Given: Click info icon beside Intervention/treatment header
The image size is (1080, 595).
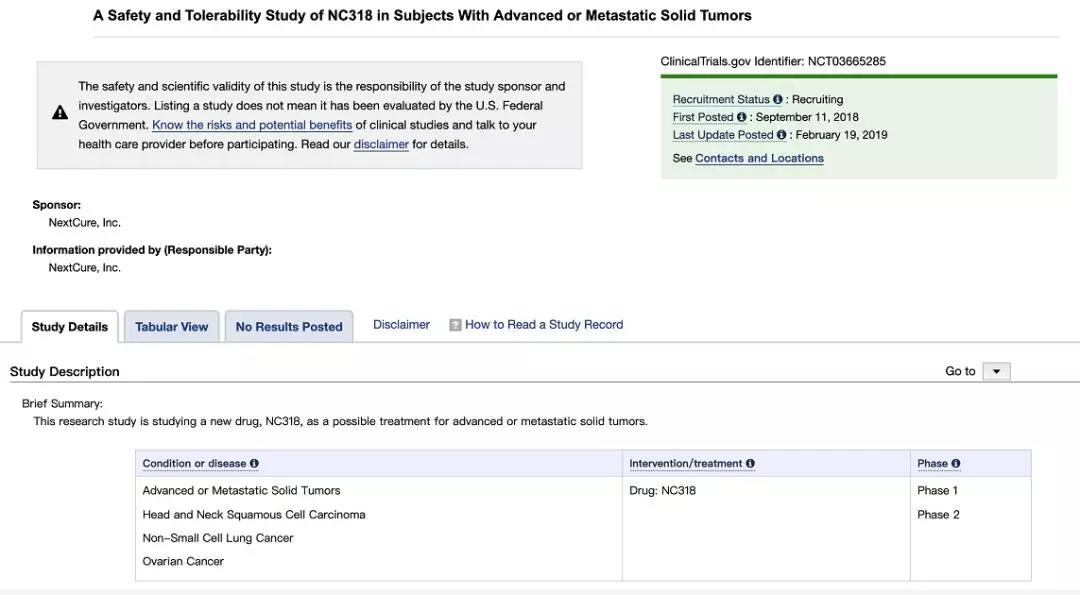Looking at the screenshot, I should coord(750,464).
